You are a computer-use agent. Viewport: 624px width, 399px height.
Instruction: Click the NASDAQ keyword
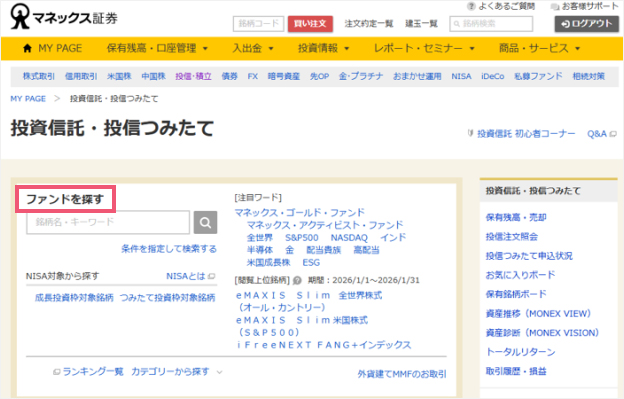pos(349,238)
